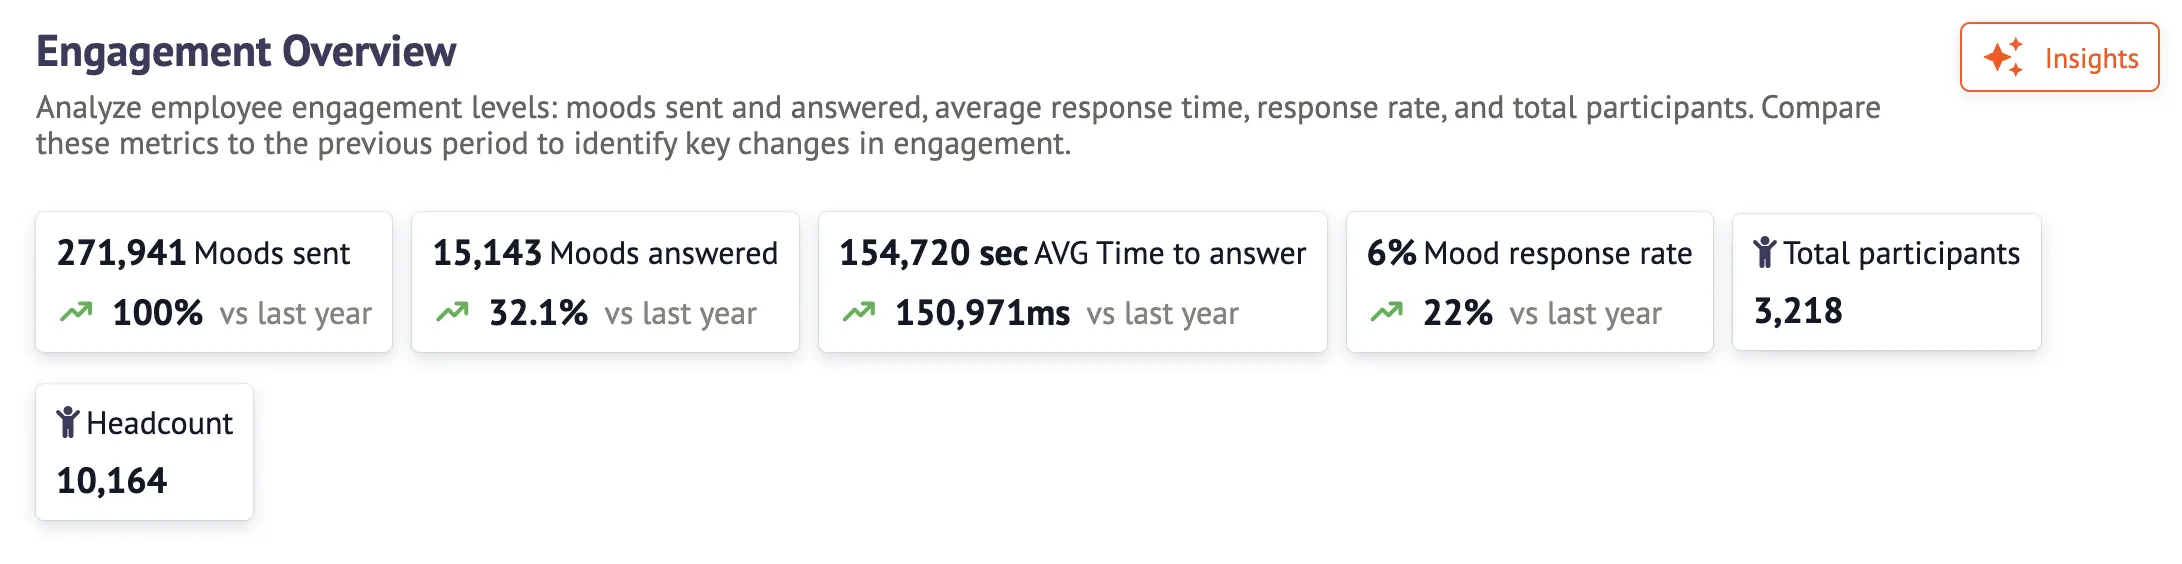
Task: Click the Headcount value 10,164
Action: pyautogui.click(x=112, y=481)
